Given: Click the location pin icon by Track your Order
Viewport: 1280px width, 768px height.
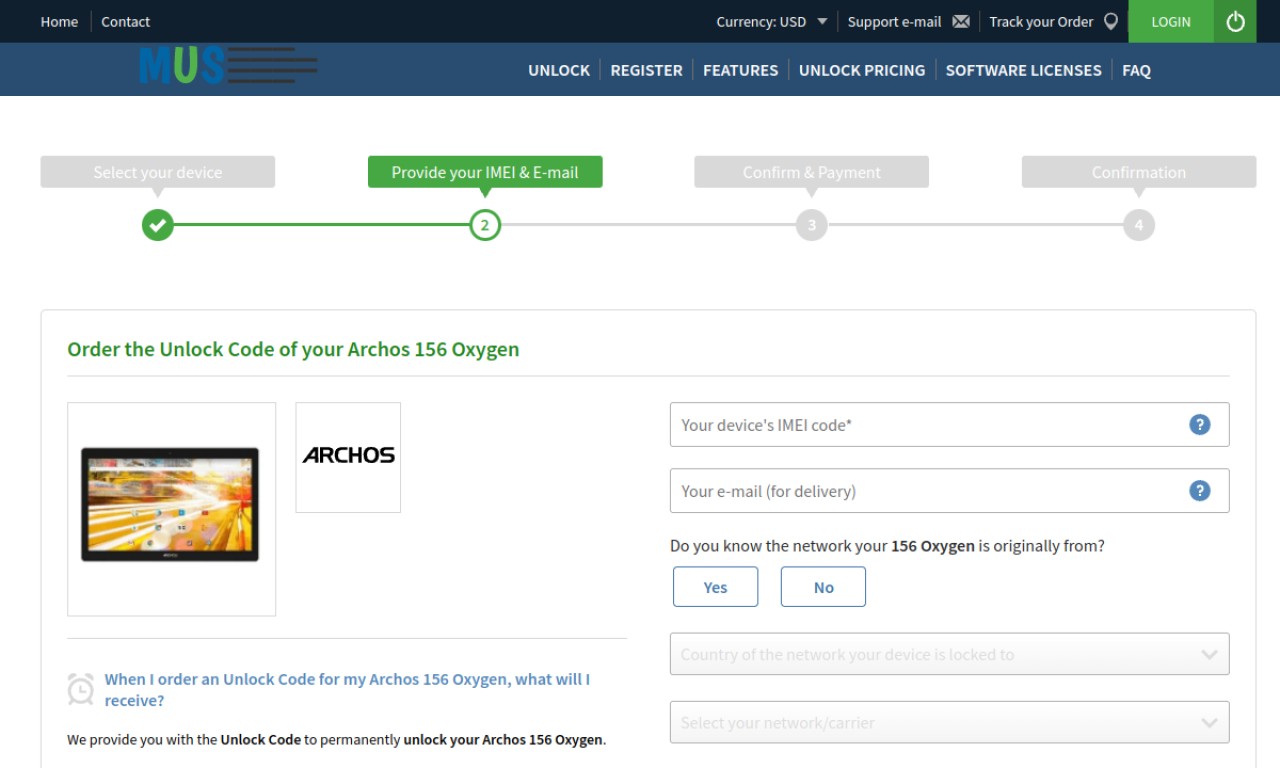Looking at the screenshot, I should pyautogui.click(x=1111, y=21).
